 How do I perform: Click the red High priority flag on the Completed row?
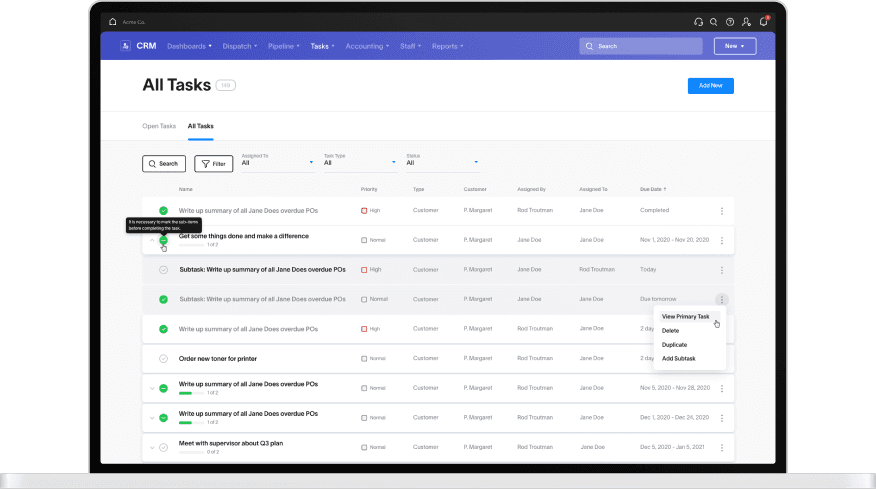point(364,211)
